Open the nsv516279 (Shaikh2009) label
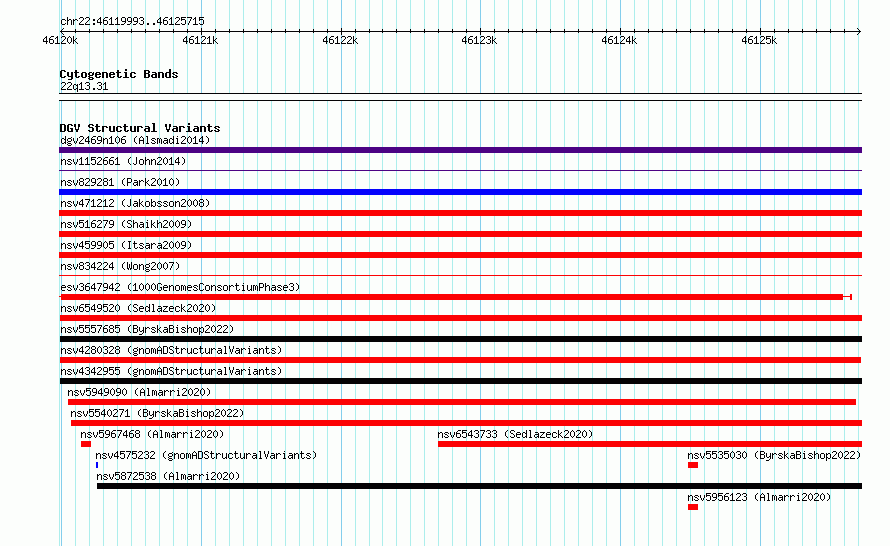 coord(126,224)
